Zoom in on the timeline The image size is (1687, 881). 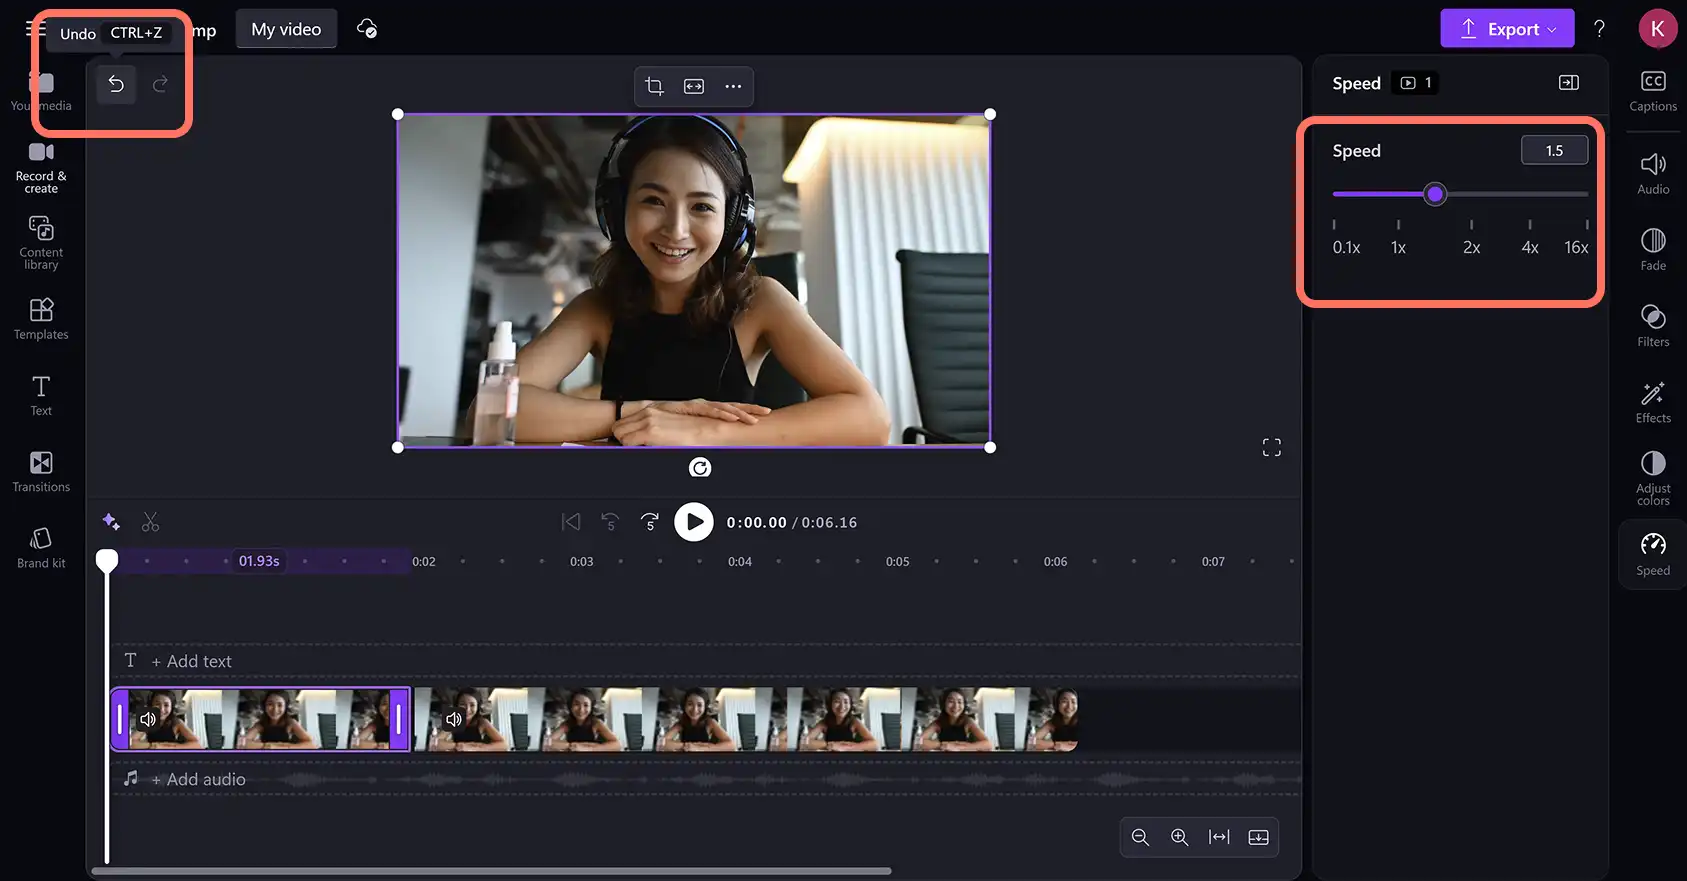click(x=1179, y=837)
